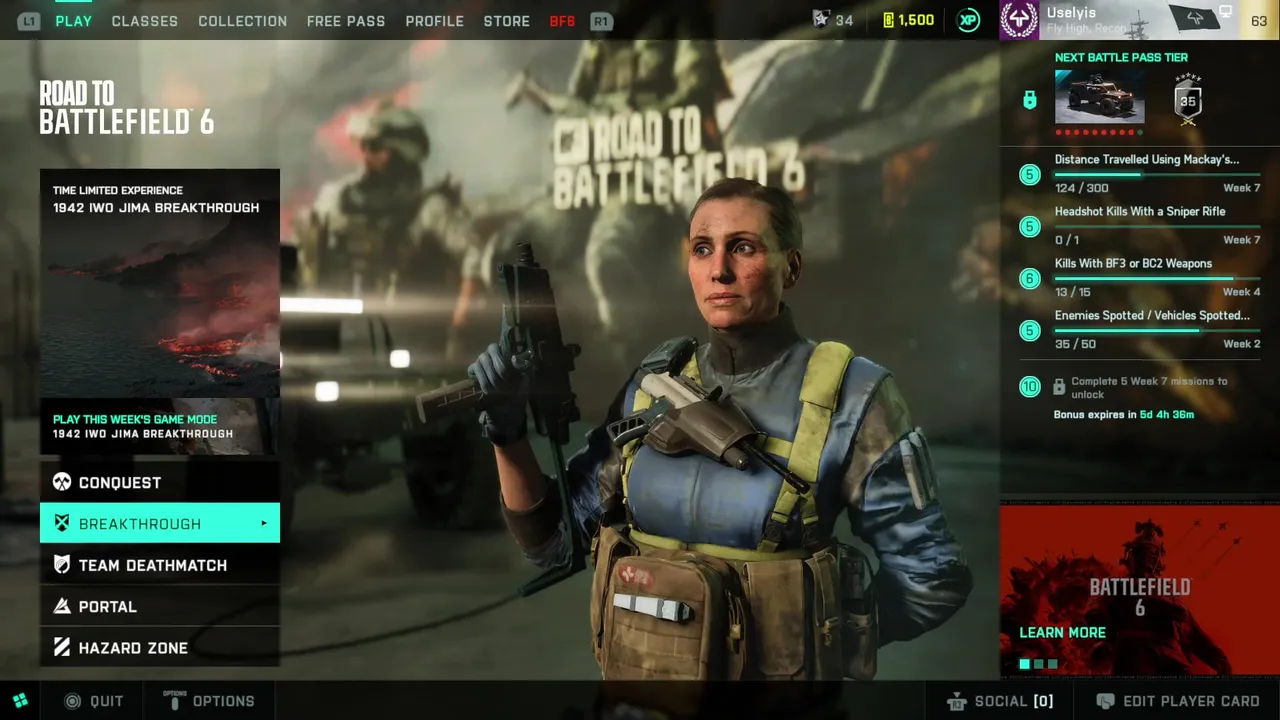Click the Edit Player Card icon
The width and height of the screenshot is (1280, 720).
click(x=1105, y=701)
